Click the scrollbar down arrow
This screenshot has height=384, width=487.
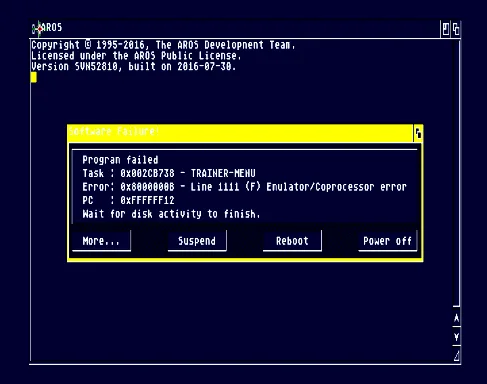456,337
